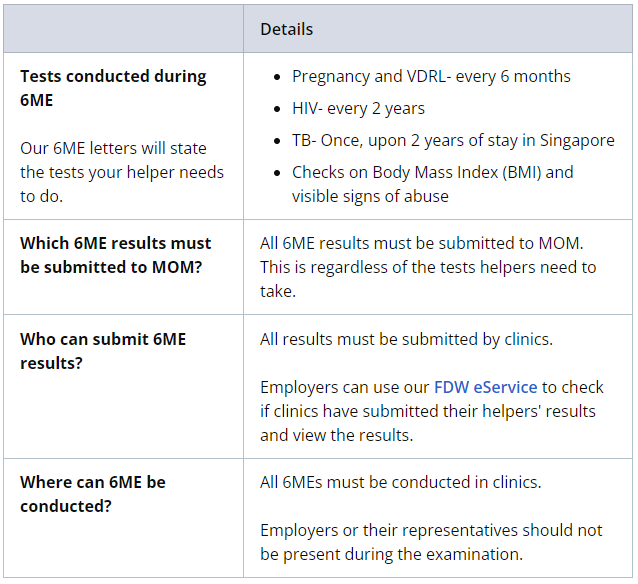Screen dimensions: 638x584
Task: Click the Details column header
Action: tap(286, 29)
